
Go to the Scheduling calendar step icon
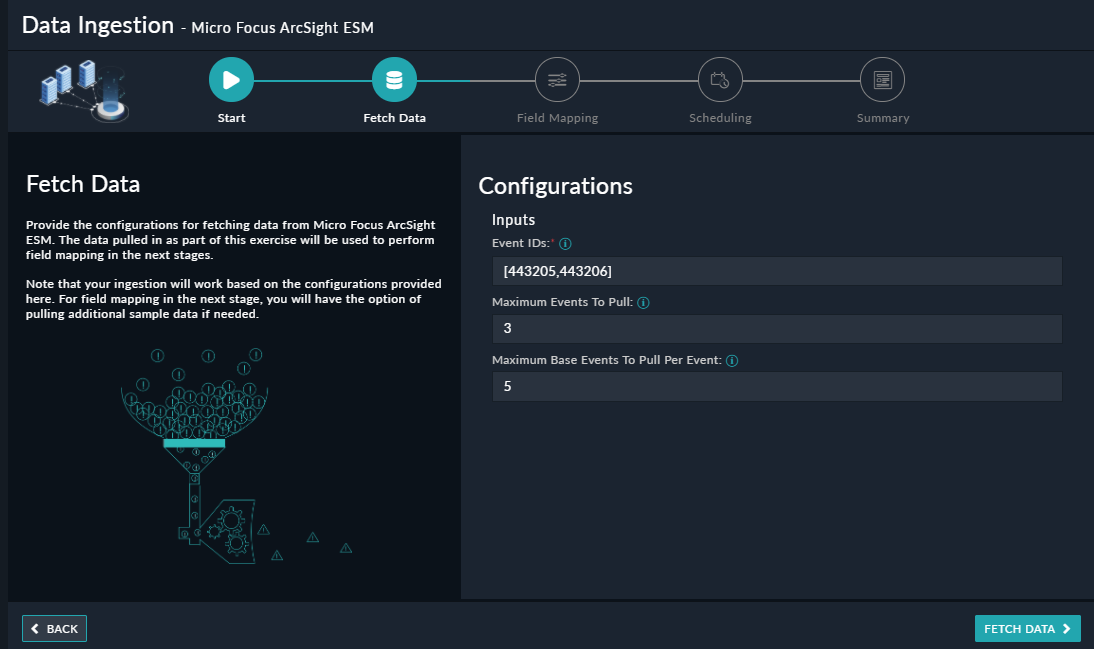coord(720,80)
